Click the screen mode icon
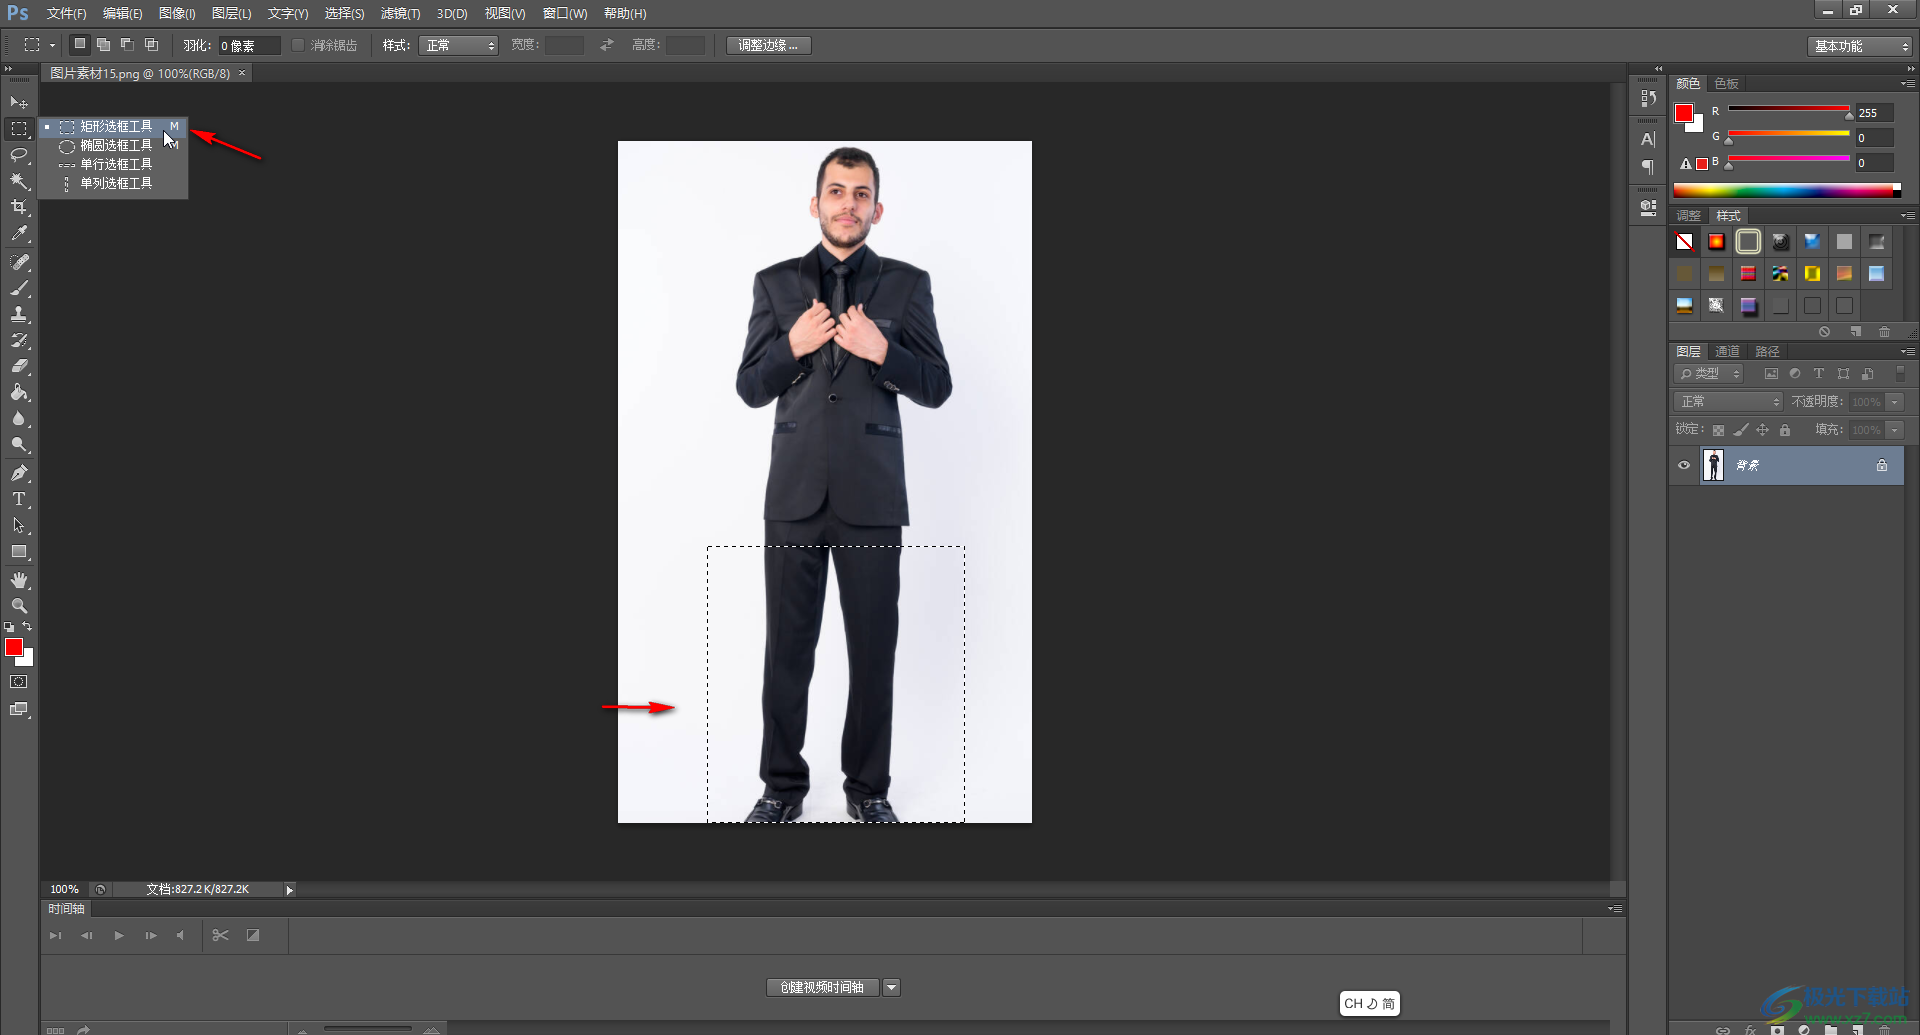1920x1035 pixels. 19,709
